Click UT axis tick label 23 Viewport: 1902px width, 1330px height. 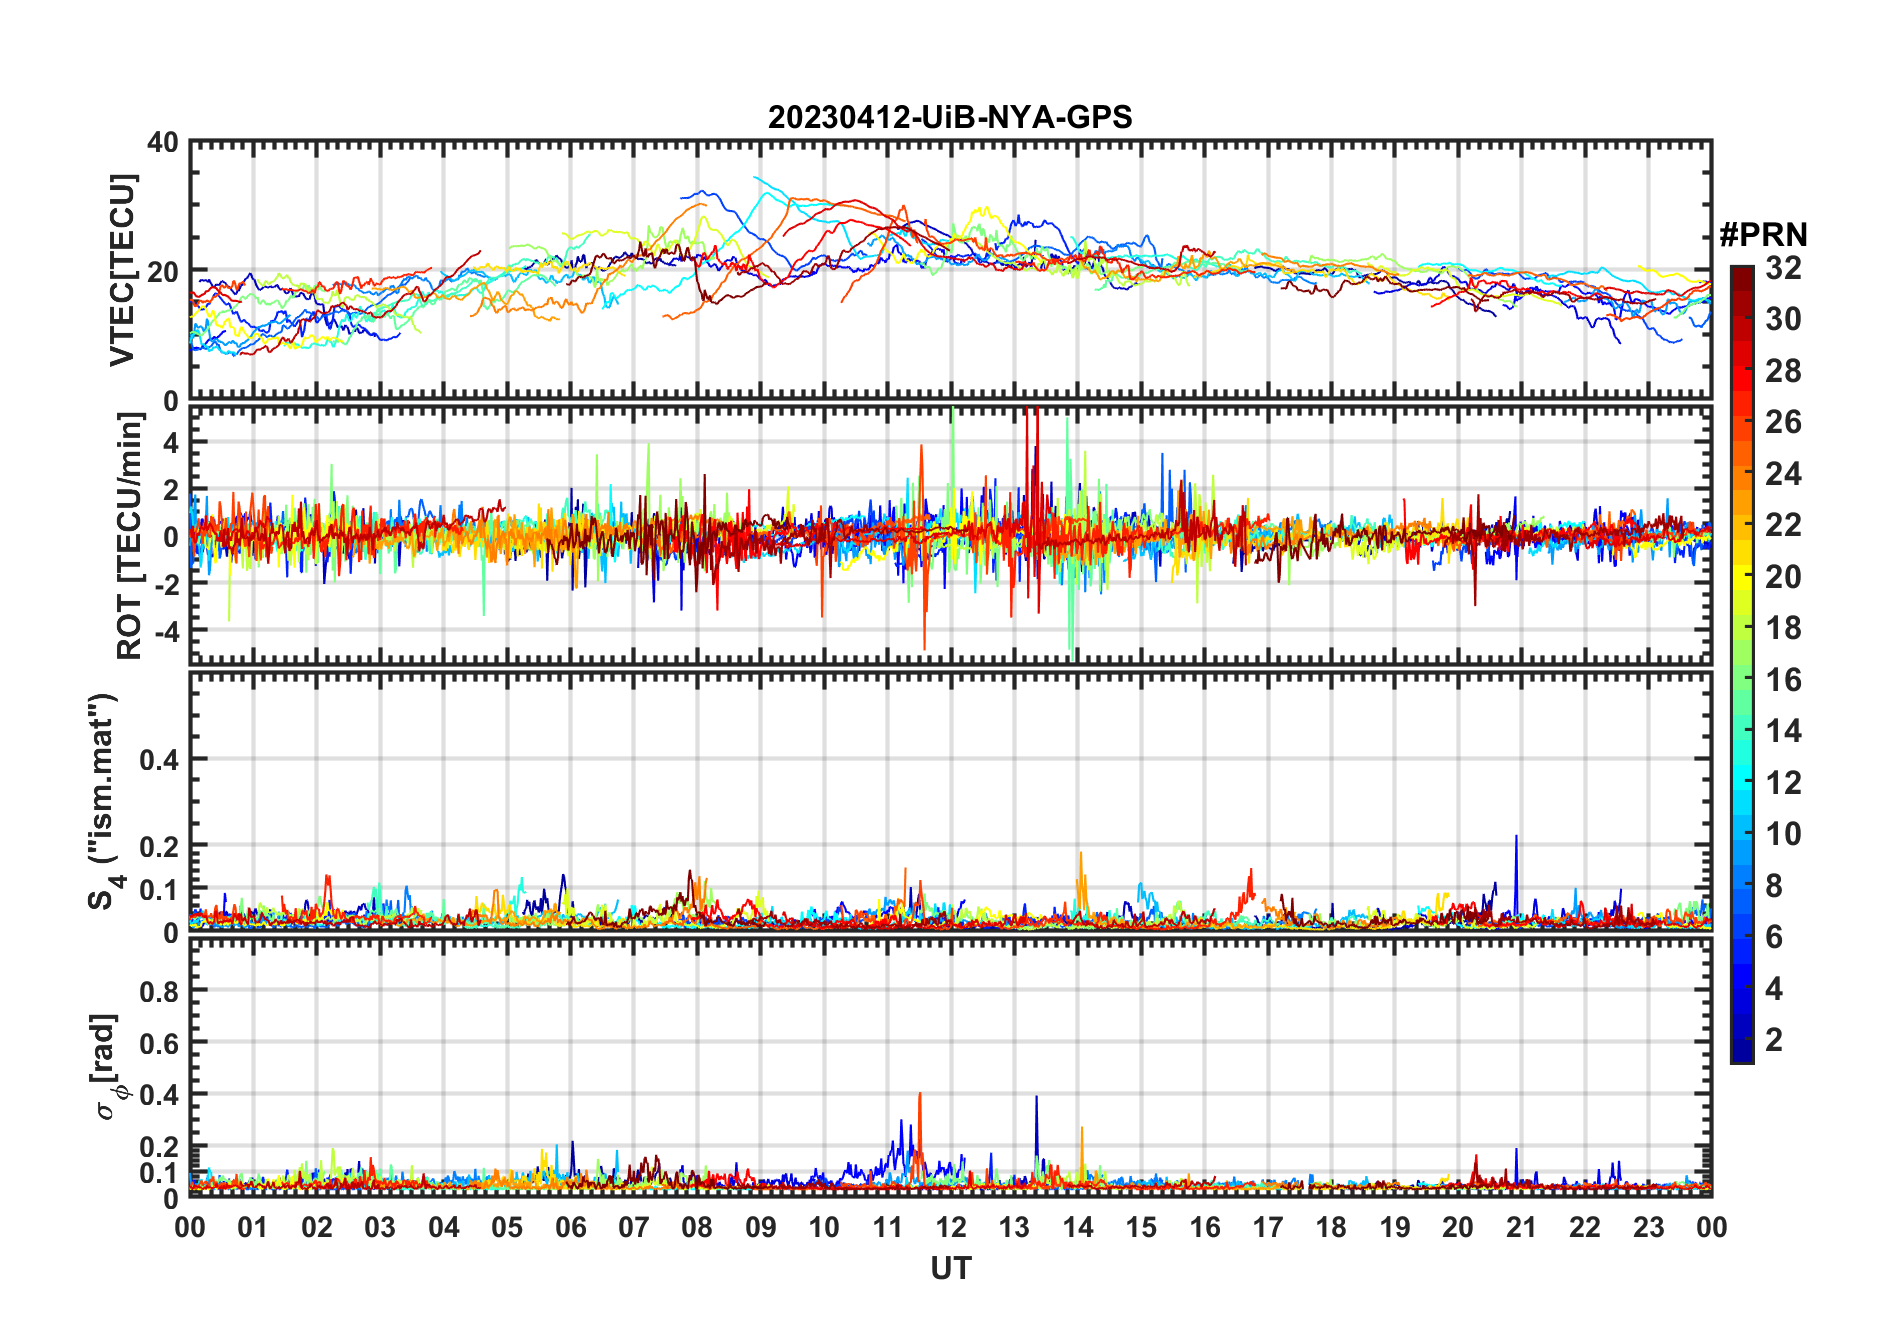[1649, 1228]
